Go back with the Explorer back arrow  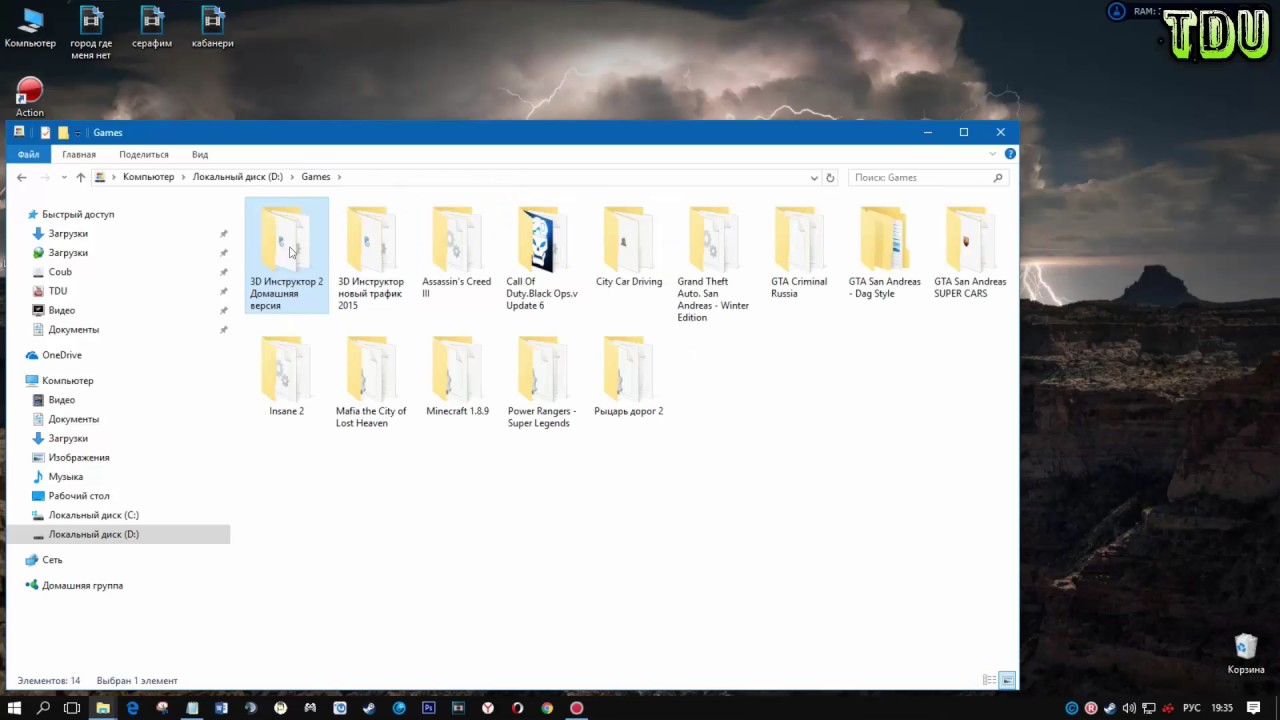coord(22,177)
